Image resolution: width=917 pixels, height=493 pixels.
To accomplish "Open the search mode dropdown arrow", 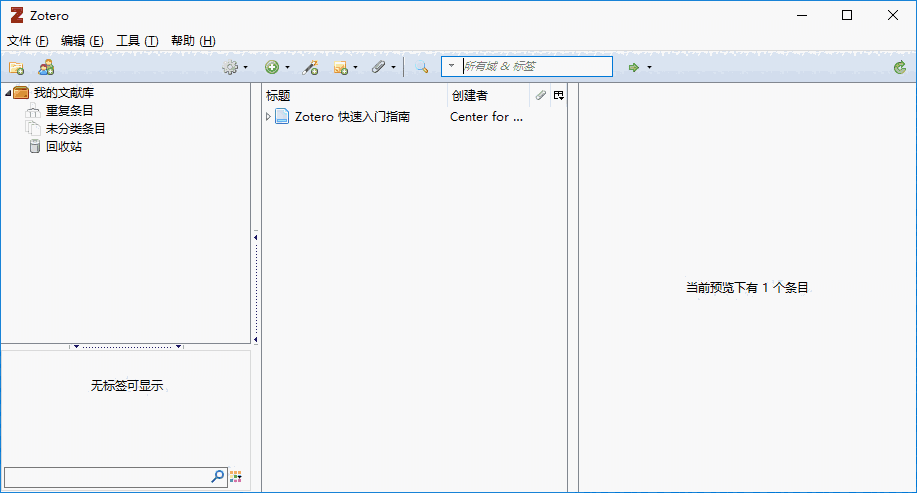I will [x=452, y=67].
